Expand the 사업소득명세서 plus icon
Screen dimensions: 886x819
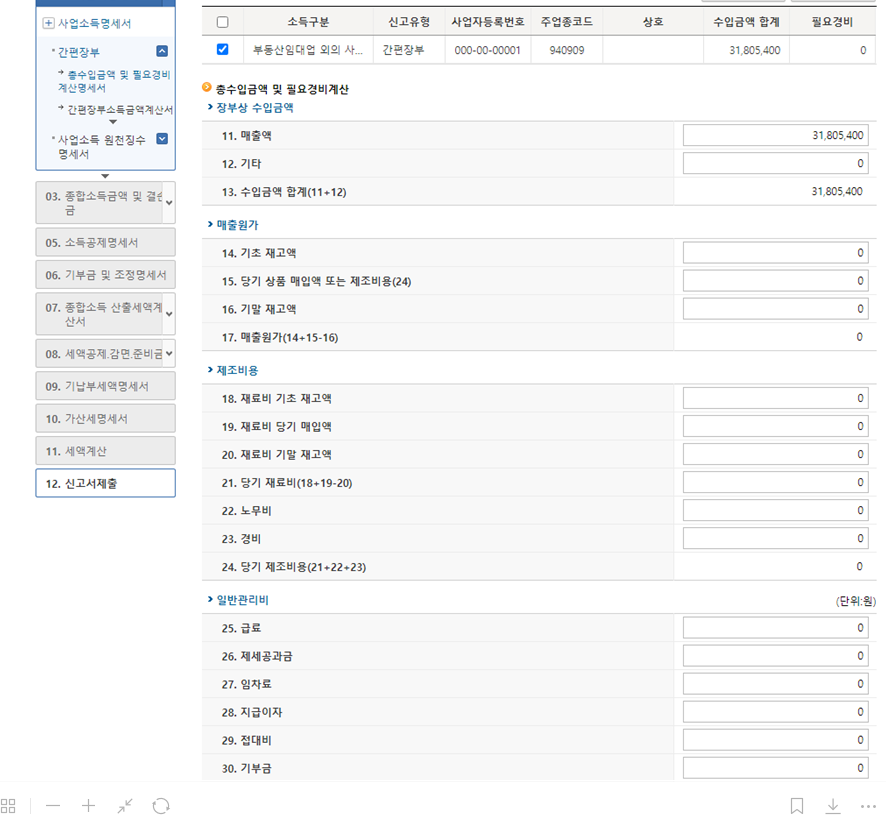pos(48,23)
